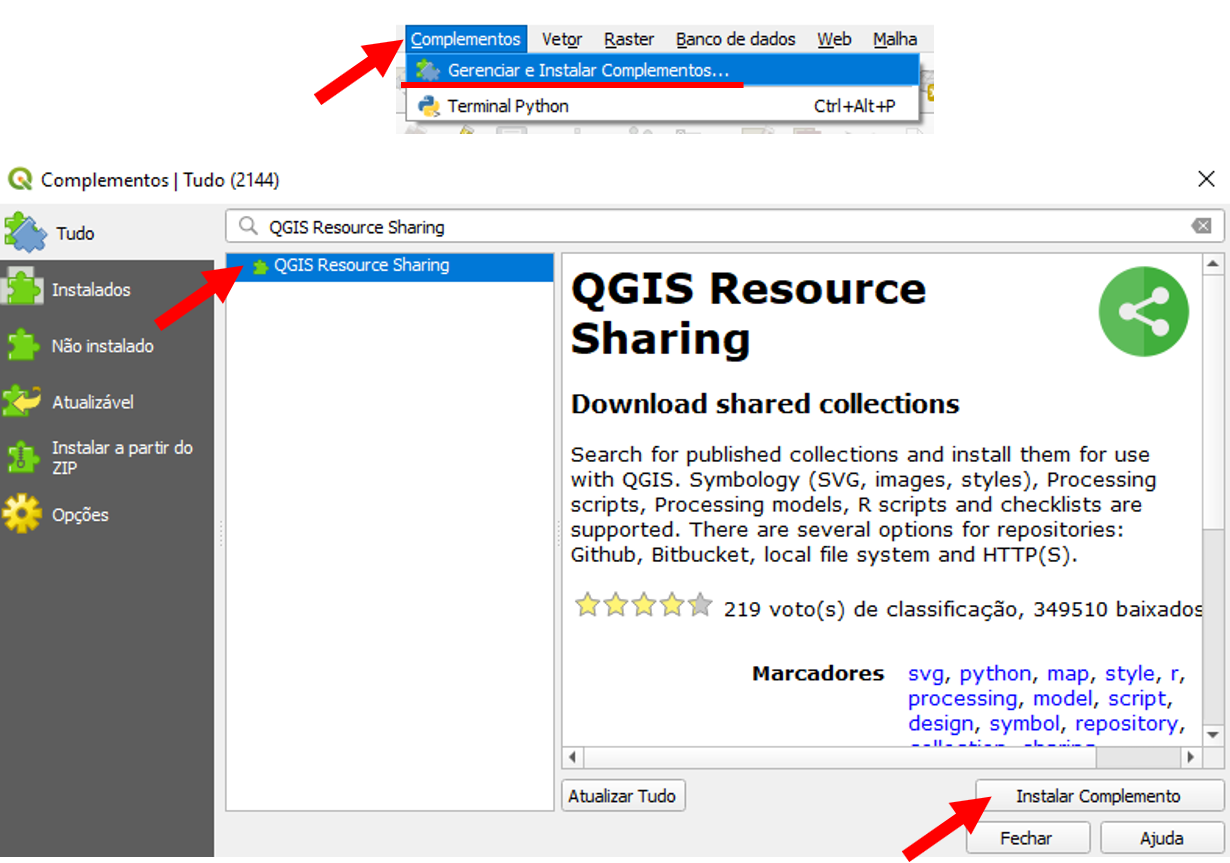Click the green share plugin logo
Viewport: 1230px width, 863px height.
(1143, 312)
